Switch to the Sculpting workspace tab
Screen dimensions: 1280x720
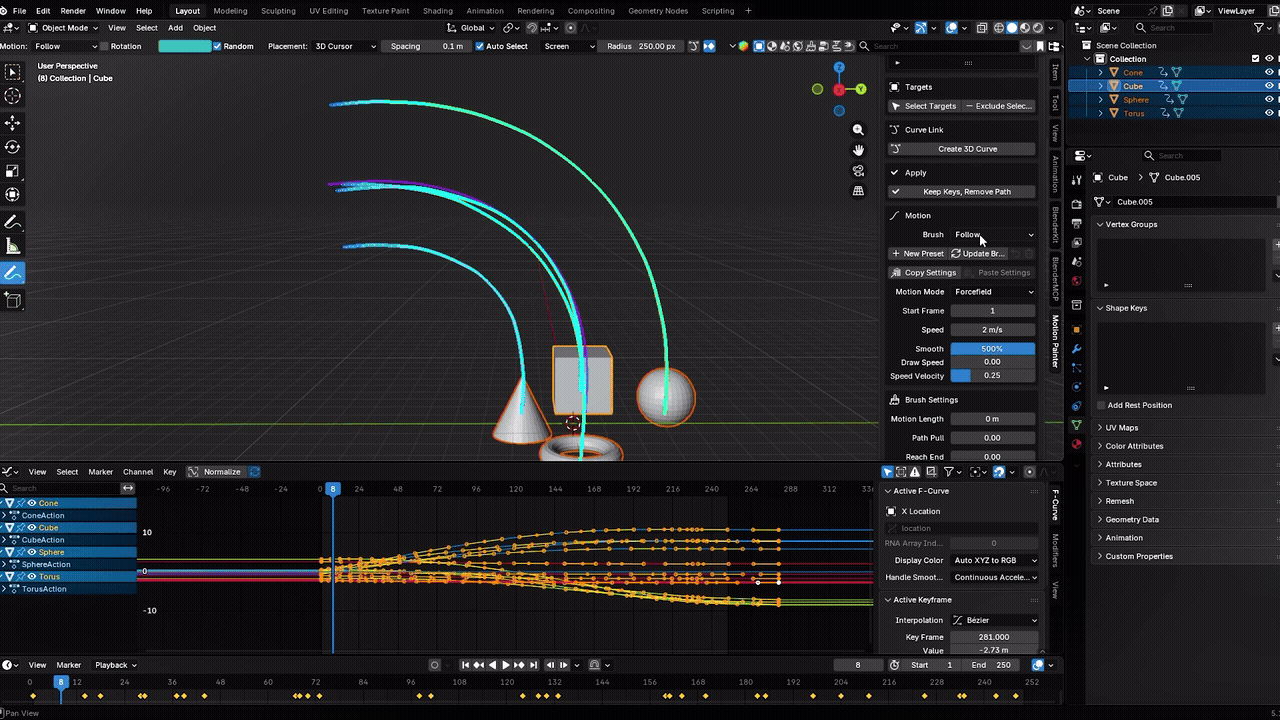(278, 11)
